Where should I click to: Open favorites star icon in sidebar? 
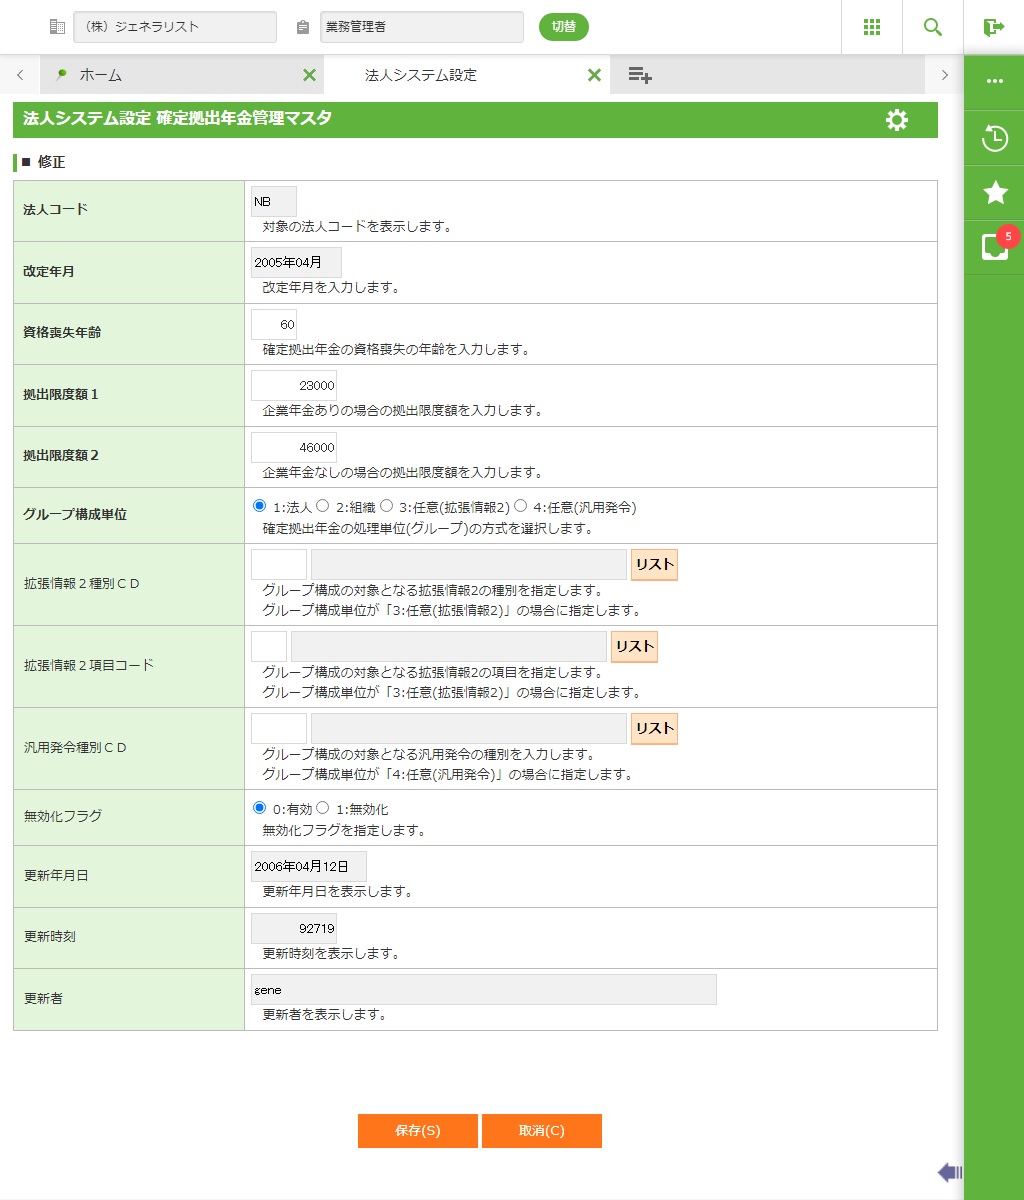click(x=994, y=192)
